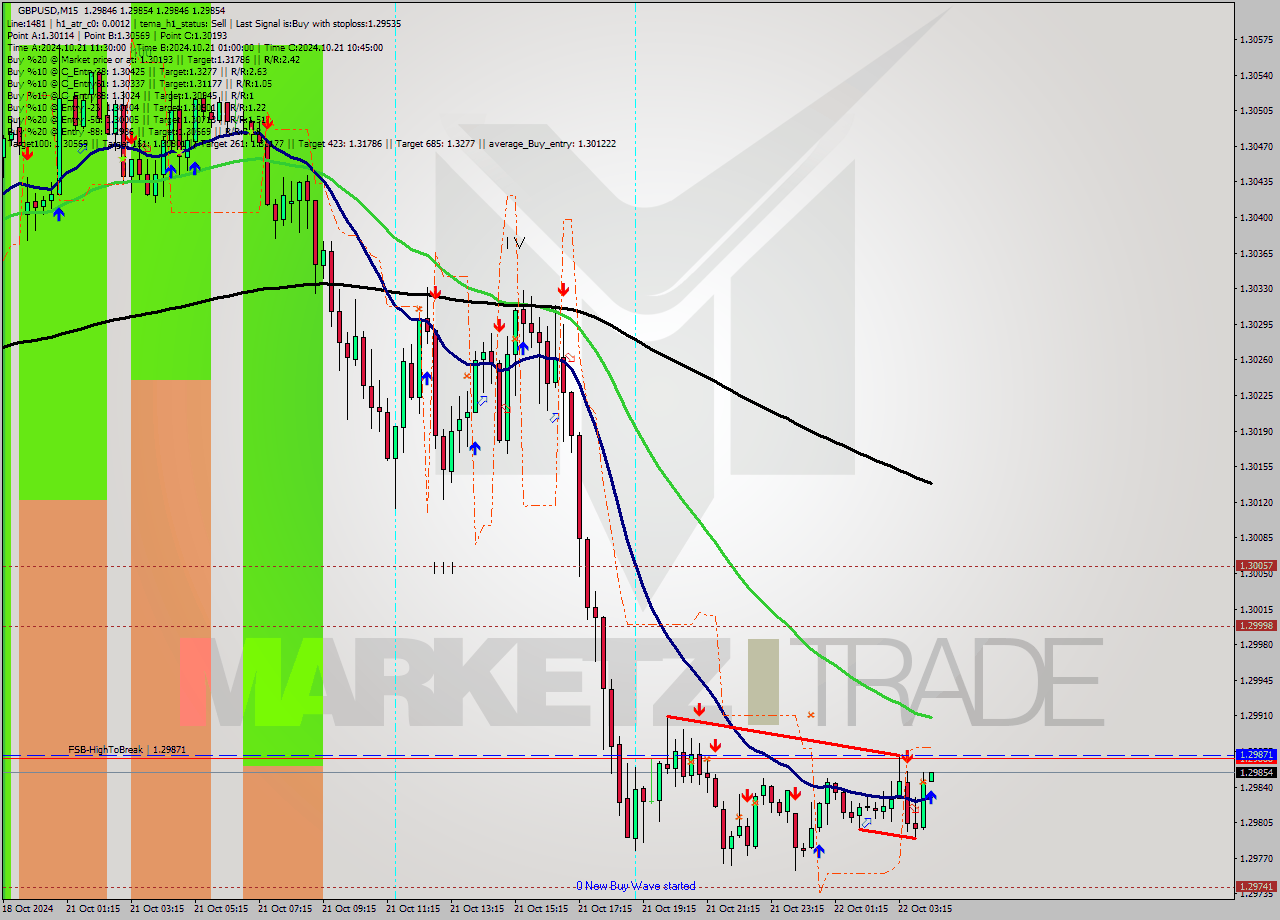Click 1.29805 on the price scale
The height and width of the screenshot is (920, 1280).
pyautogui.click(x=1255, y=823)
